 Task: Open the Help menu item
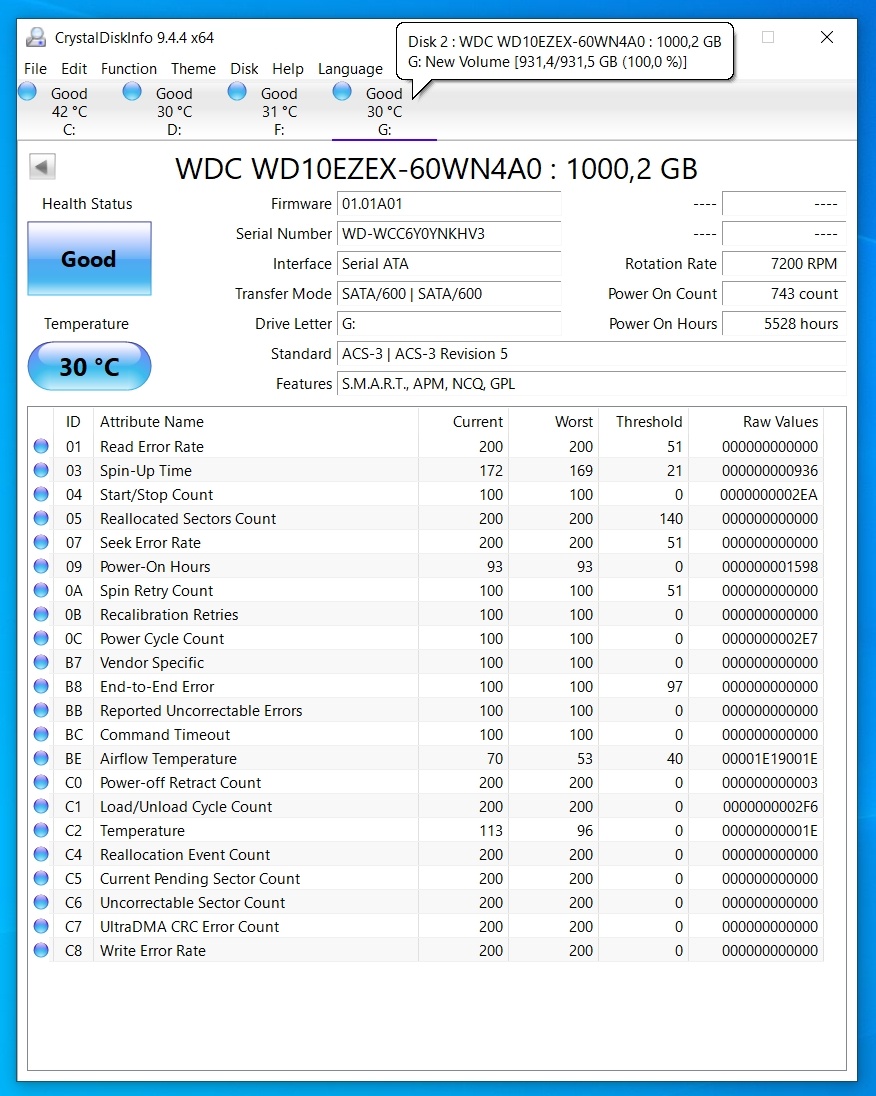tap(288, 69)
